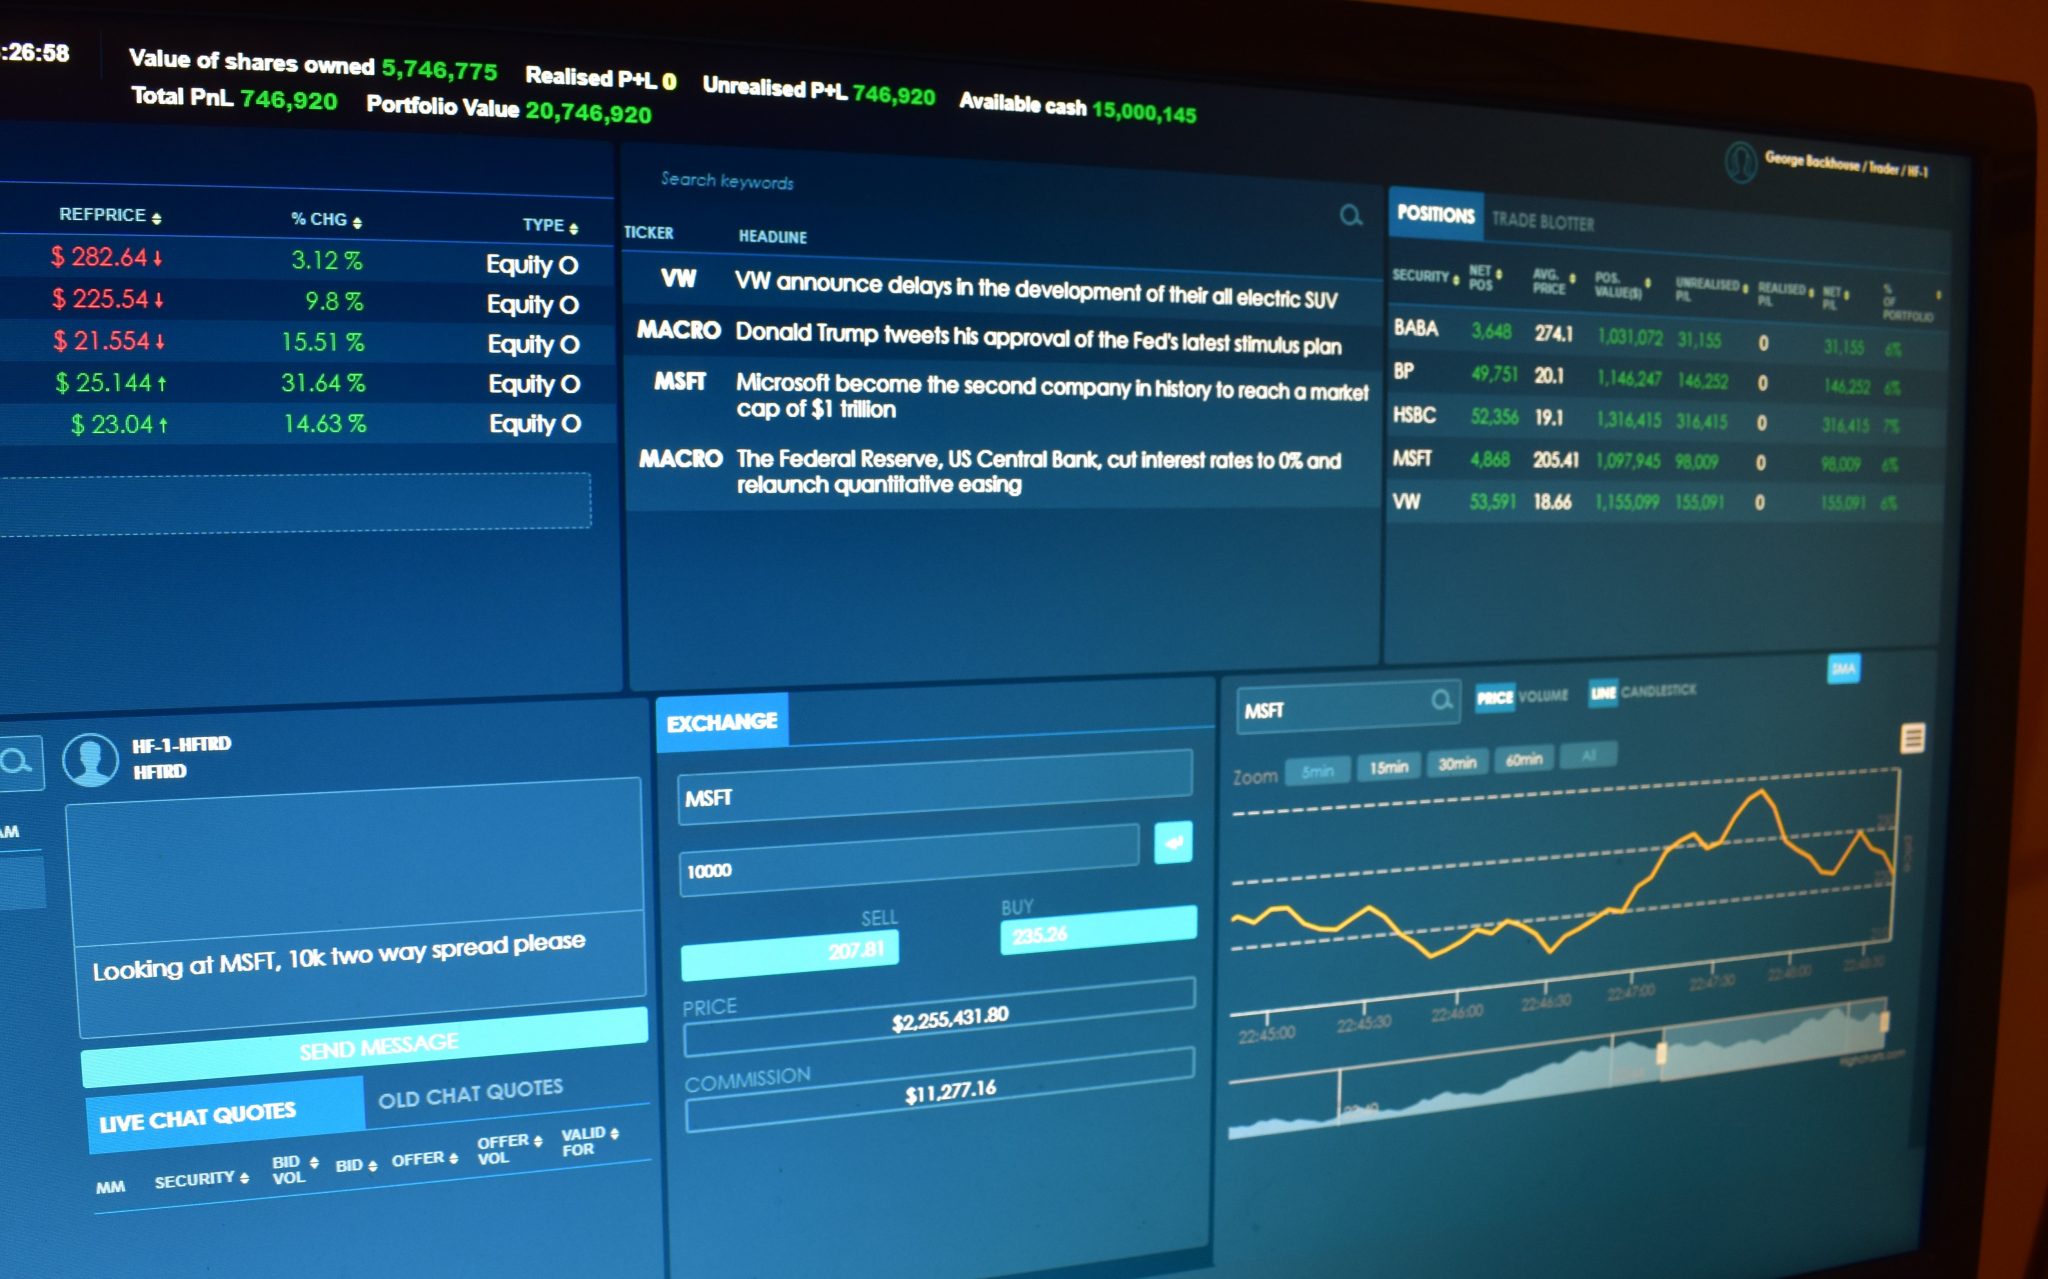Sort by the REFPRICE column arrows
The image size is (2048, 1279).
point(157,218)
